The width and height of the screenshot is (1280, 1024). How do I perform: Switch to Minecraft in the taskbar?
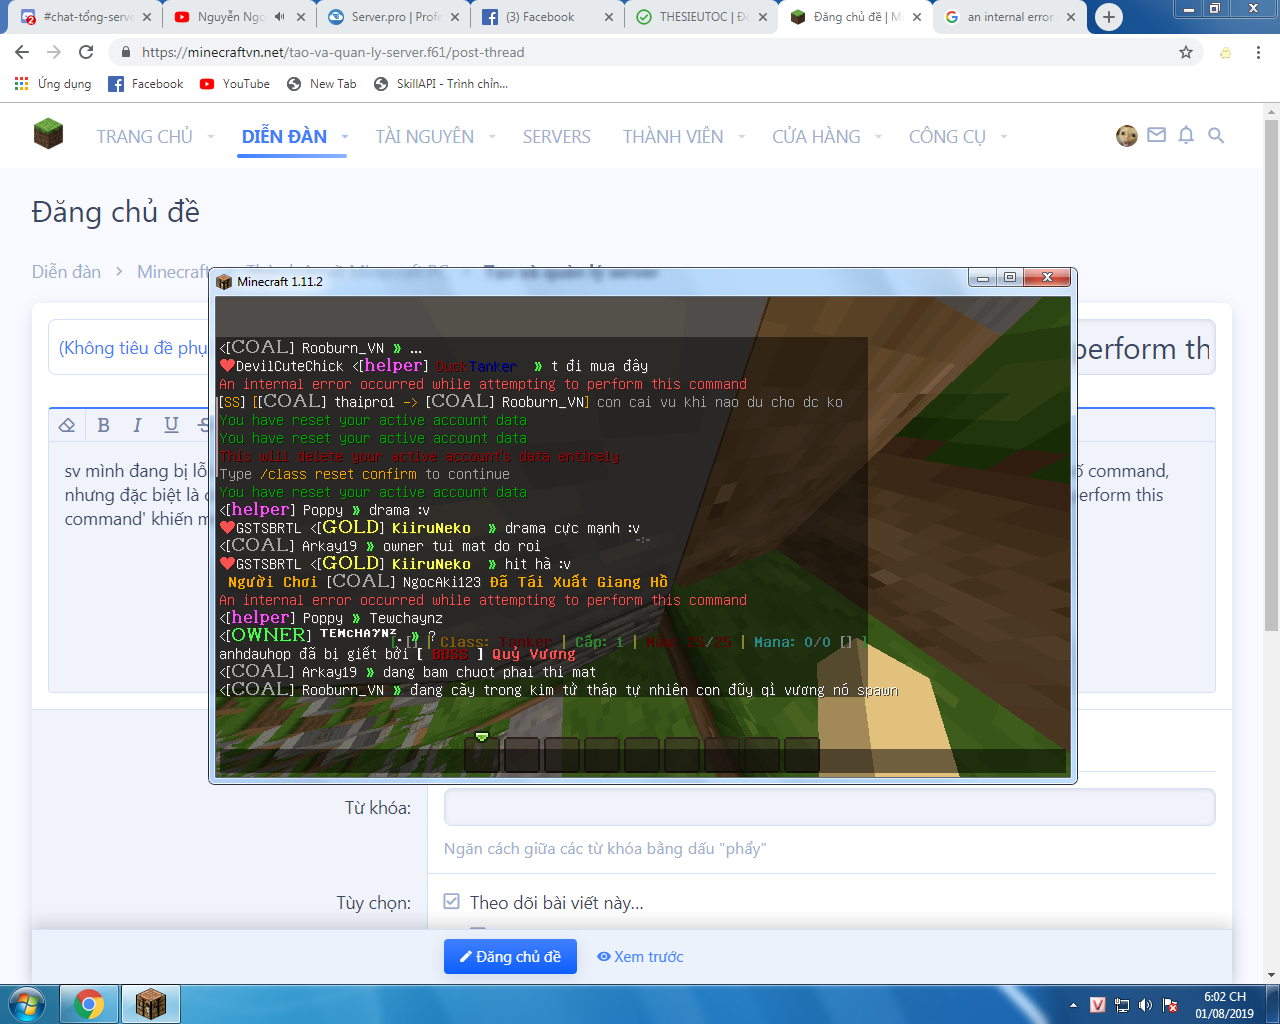(x=151, y=1004)
